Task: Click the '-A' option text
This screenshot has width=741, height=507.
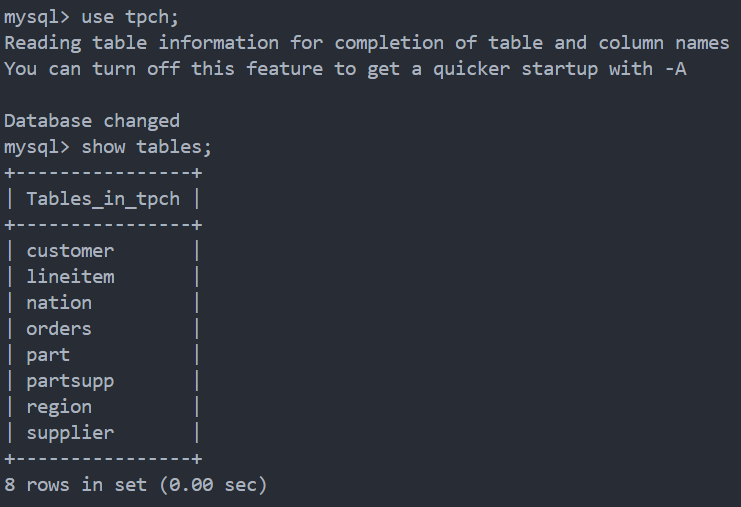Action: pos(675,69)
